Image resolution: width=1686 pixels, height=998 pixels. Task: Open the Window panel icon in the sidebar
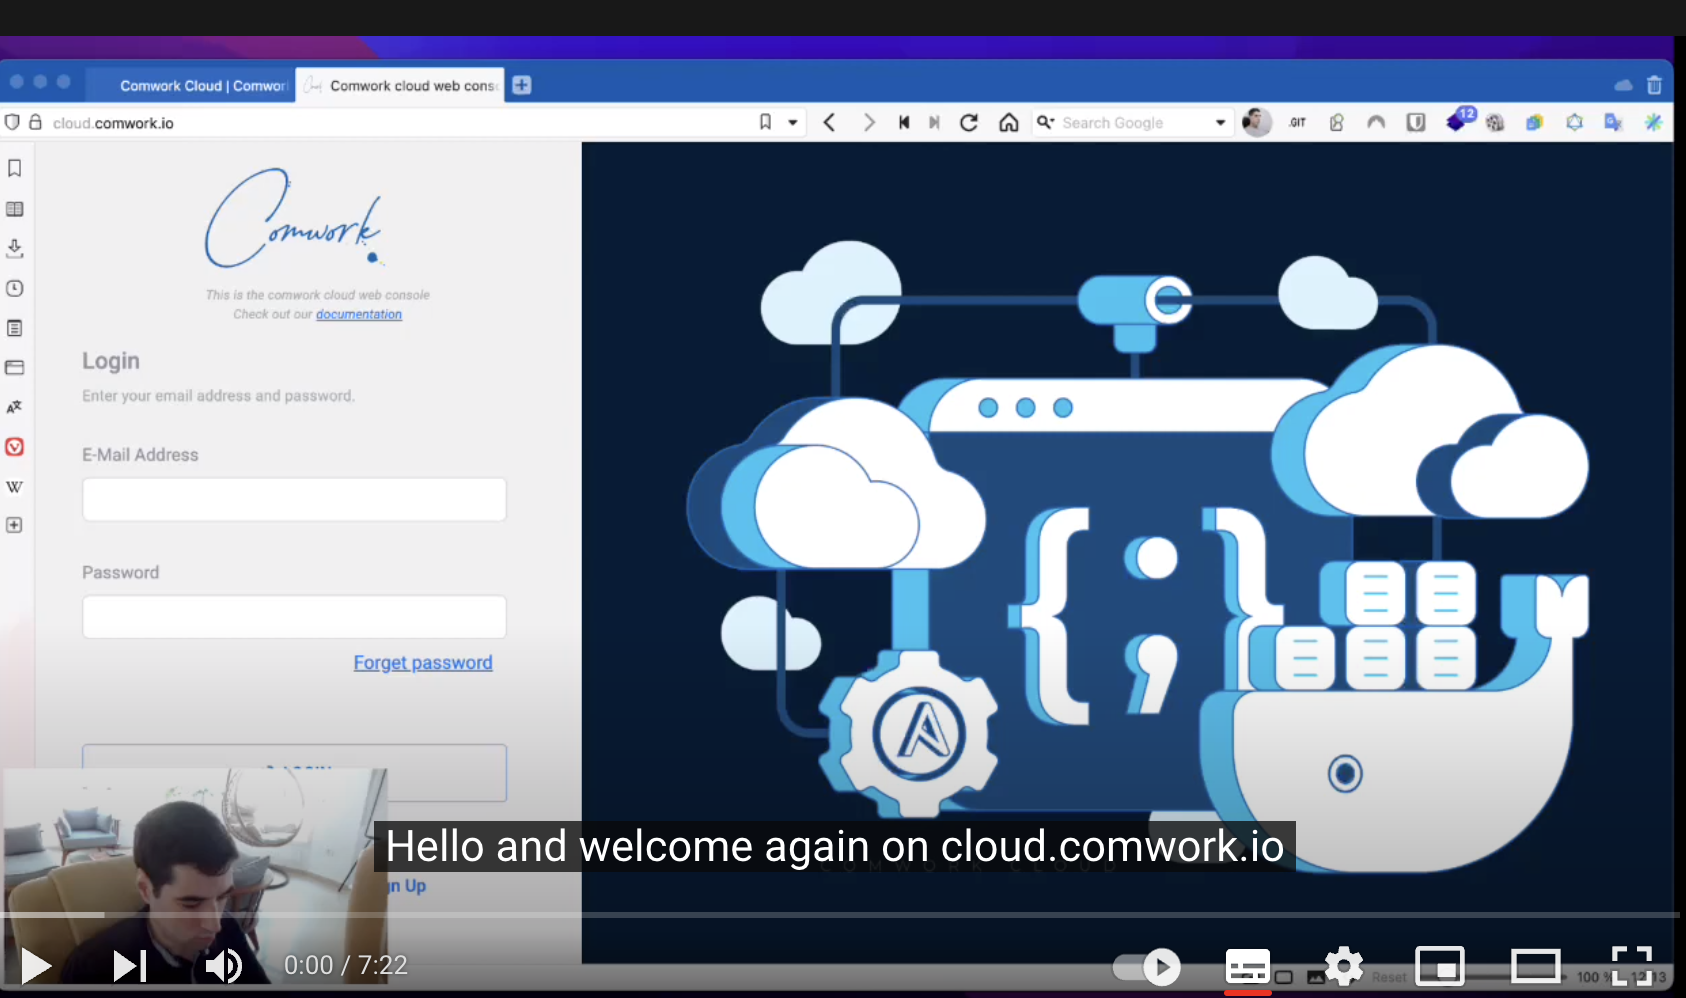(x=15, y=367)
